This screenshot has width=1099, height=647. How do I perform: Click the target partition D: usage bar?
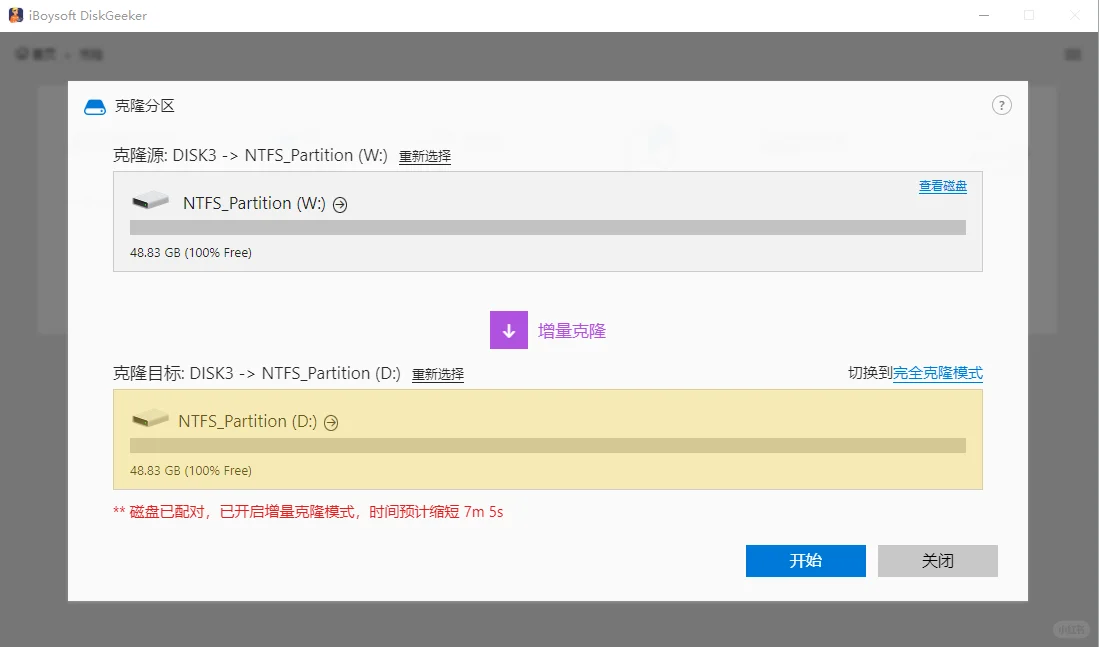point(547,445)
